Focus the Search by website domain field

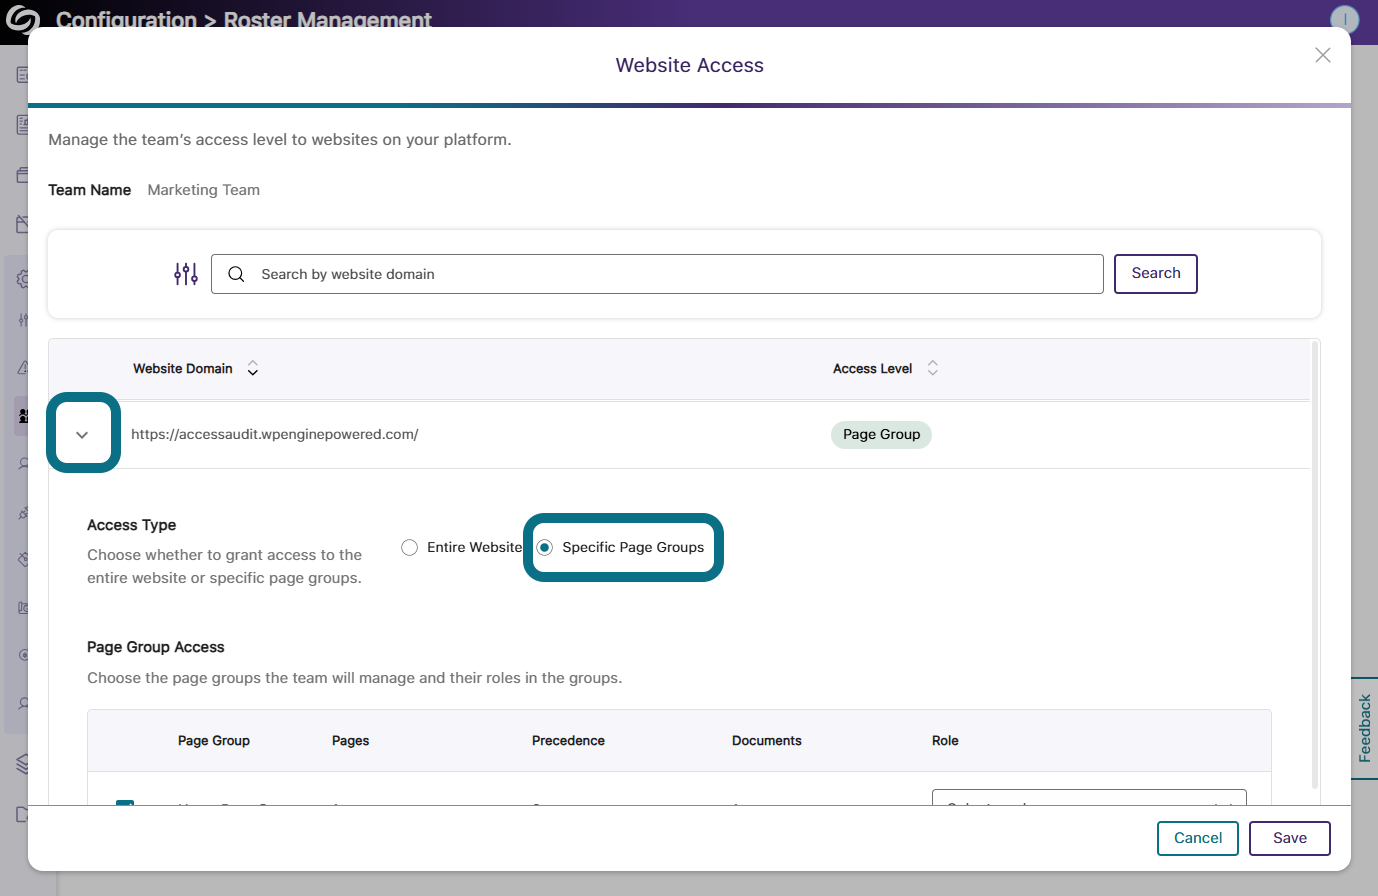(657, 274)
